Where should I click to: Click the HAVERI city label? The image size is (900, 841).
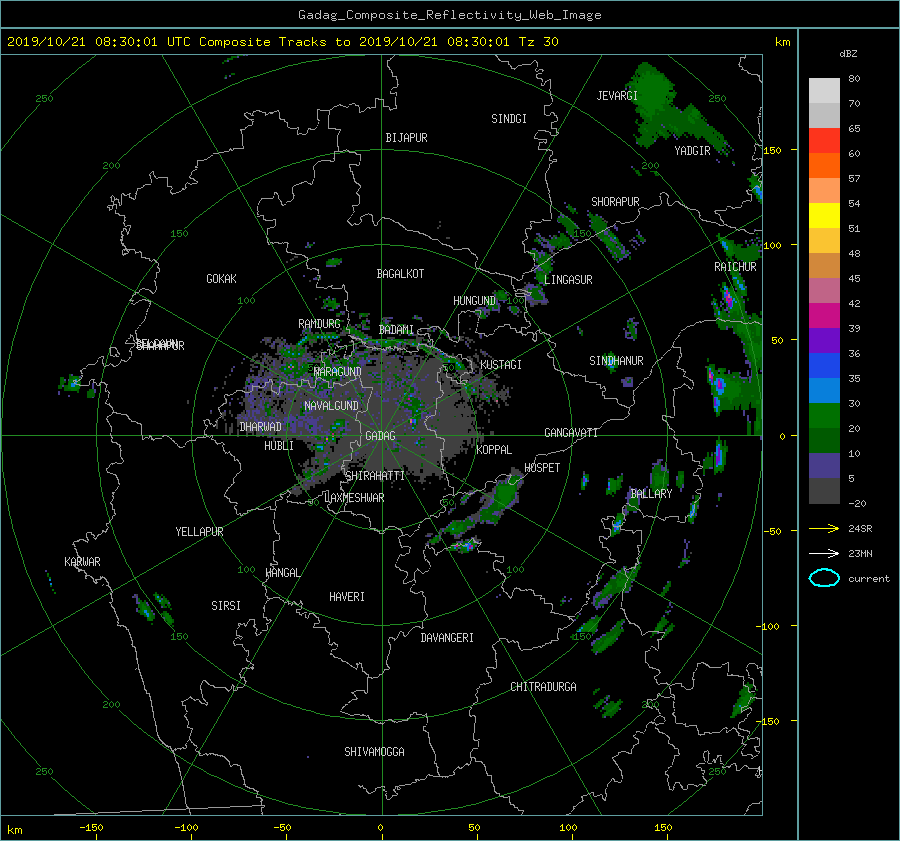click(347, 597)
